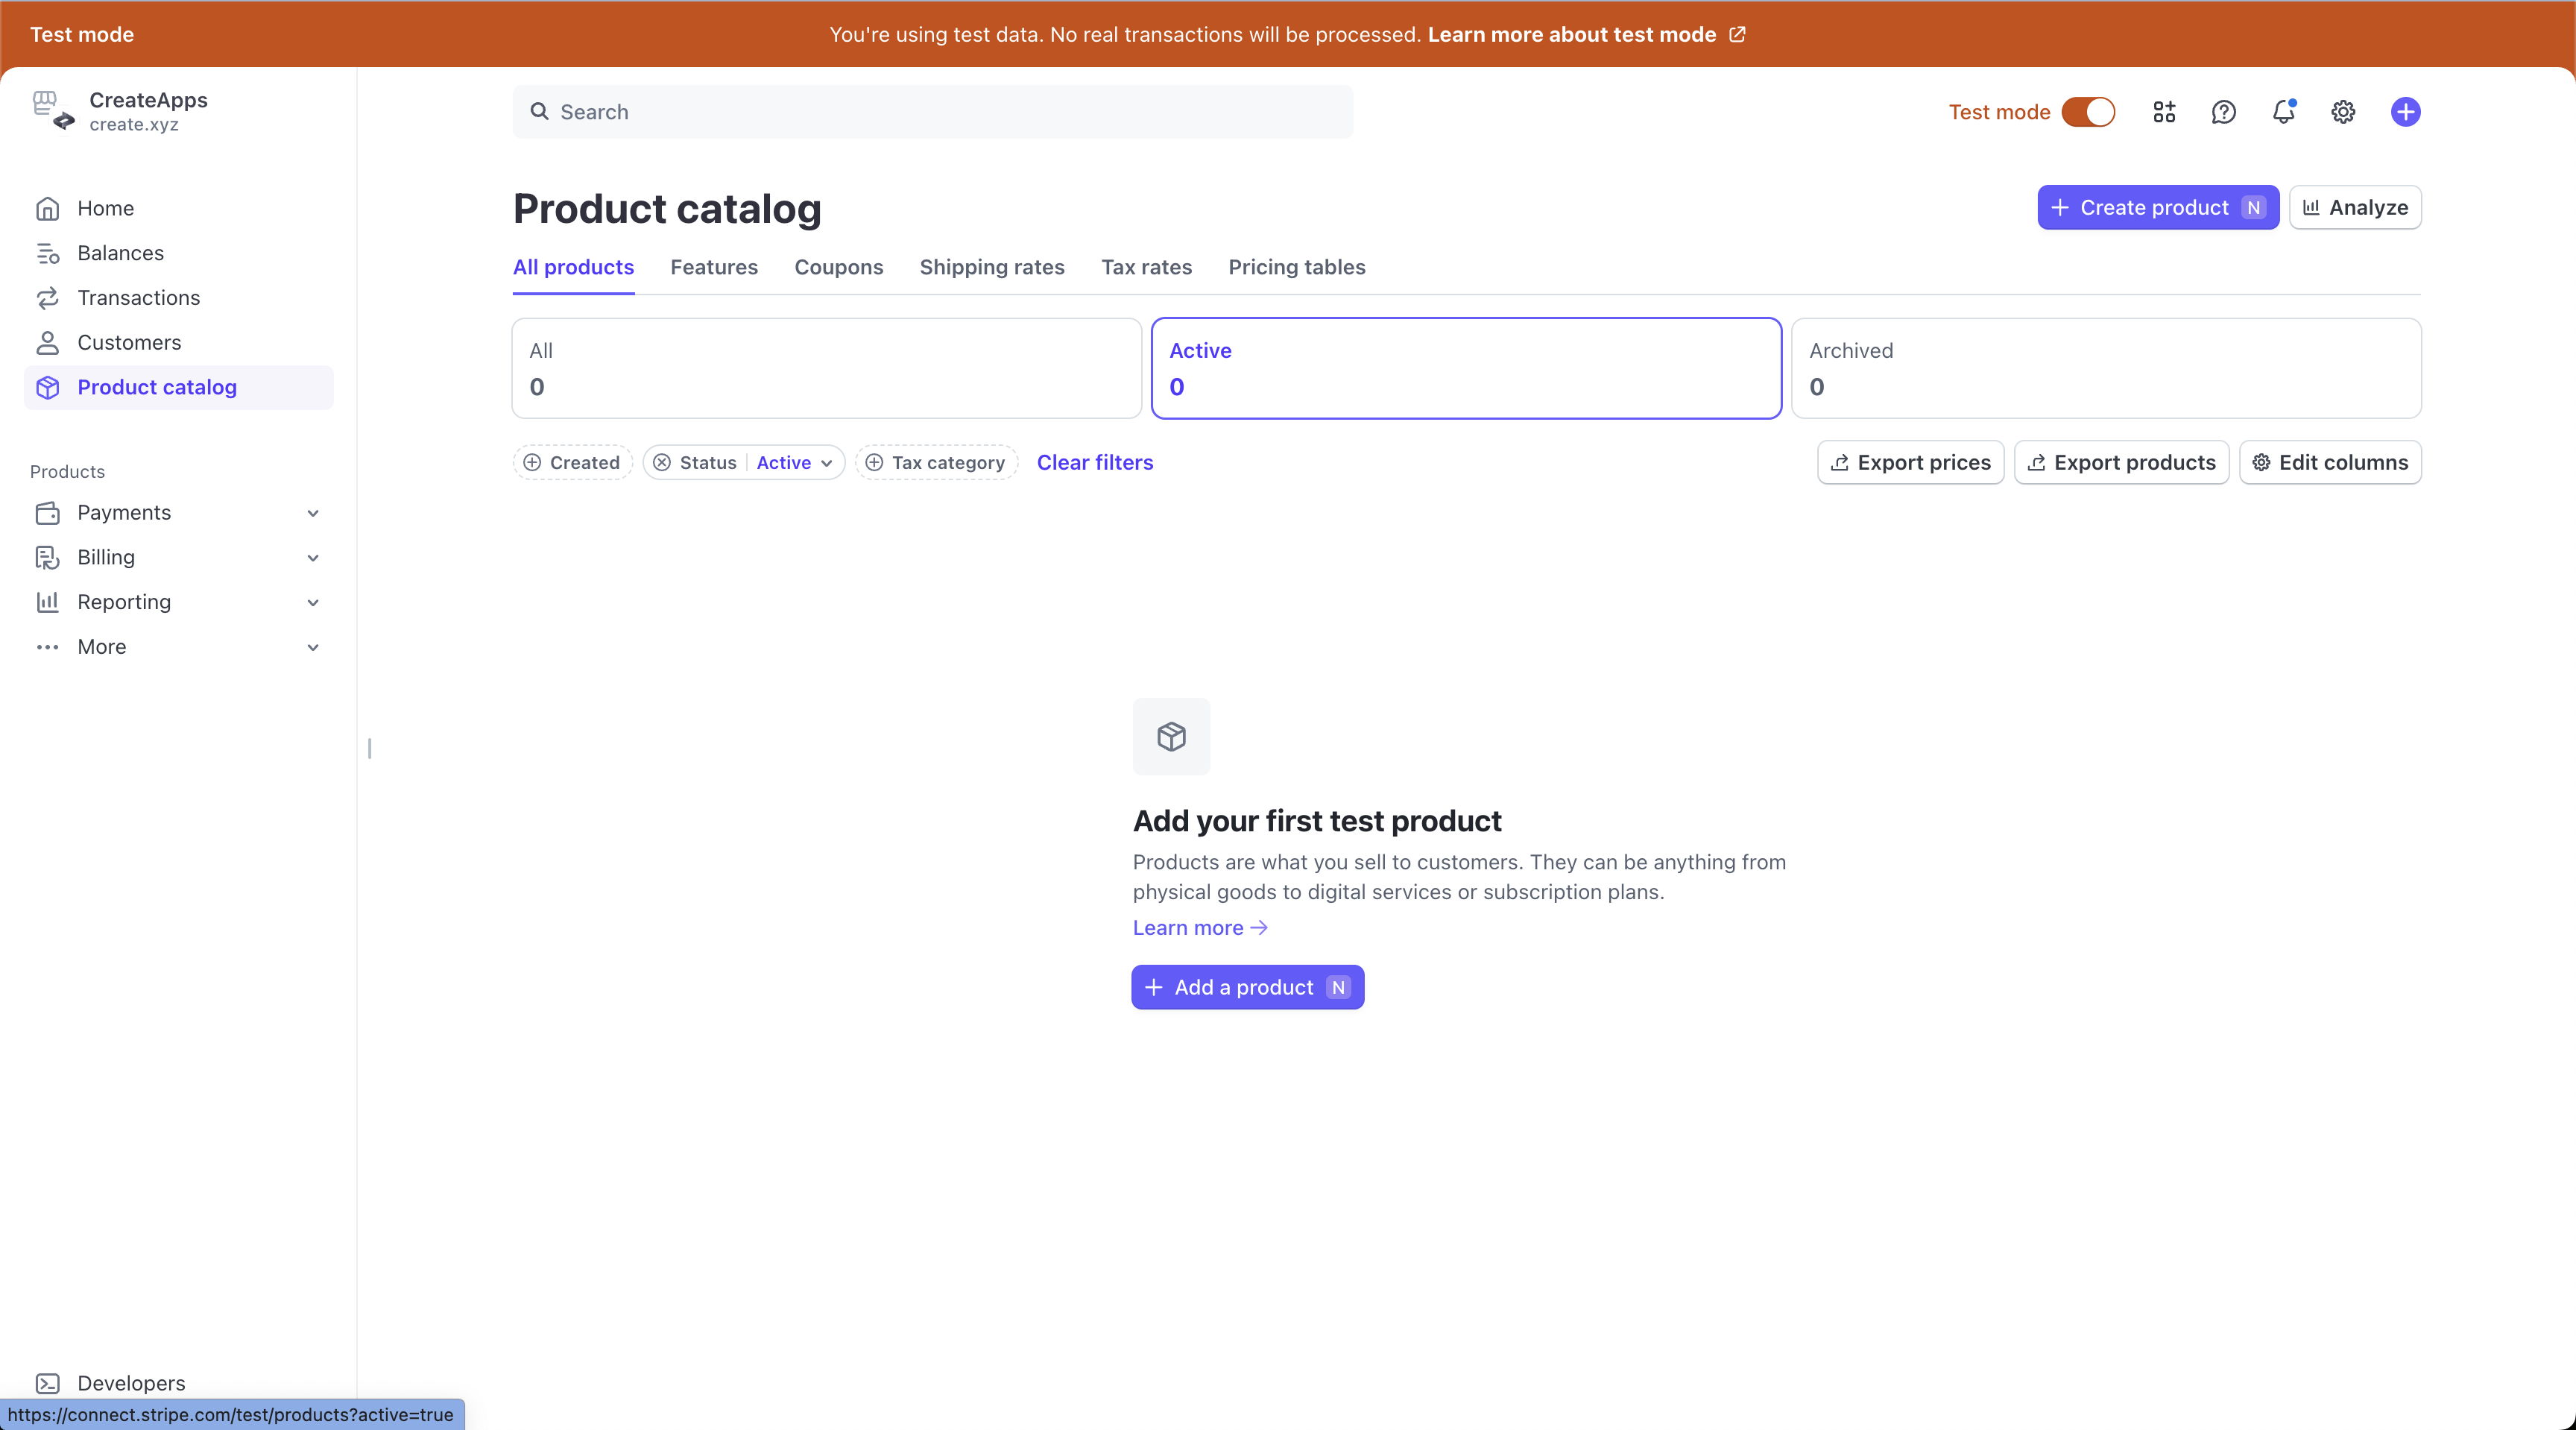Image resolution: width=2576 pixels, height=1430 pixels.
Task: Click the help question mark icon
Action: 2223,112
